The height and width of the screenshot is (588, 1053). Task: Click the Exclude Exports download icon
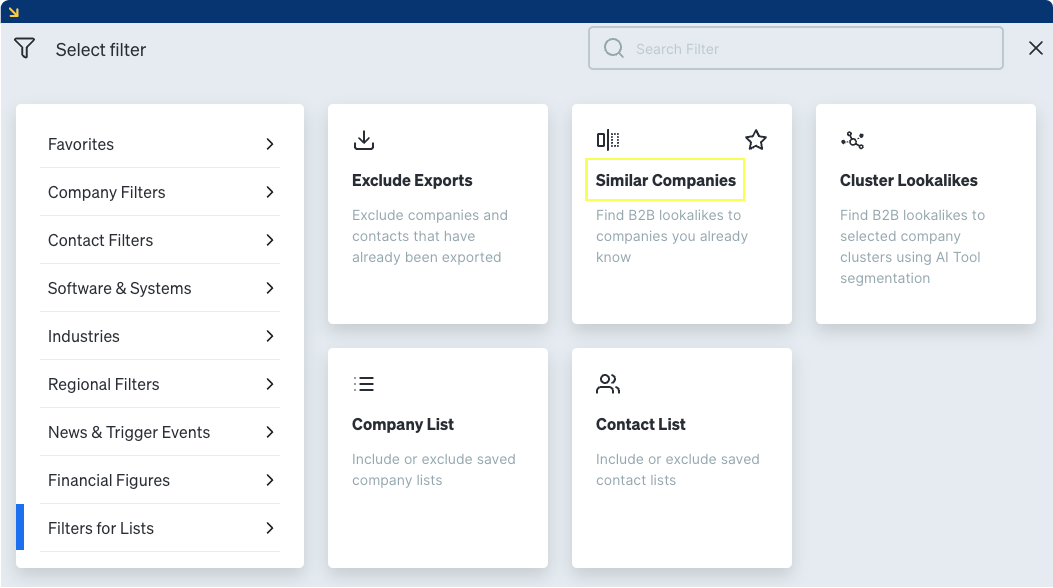(x=365, y=140)
